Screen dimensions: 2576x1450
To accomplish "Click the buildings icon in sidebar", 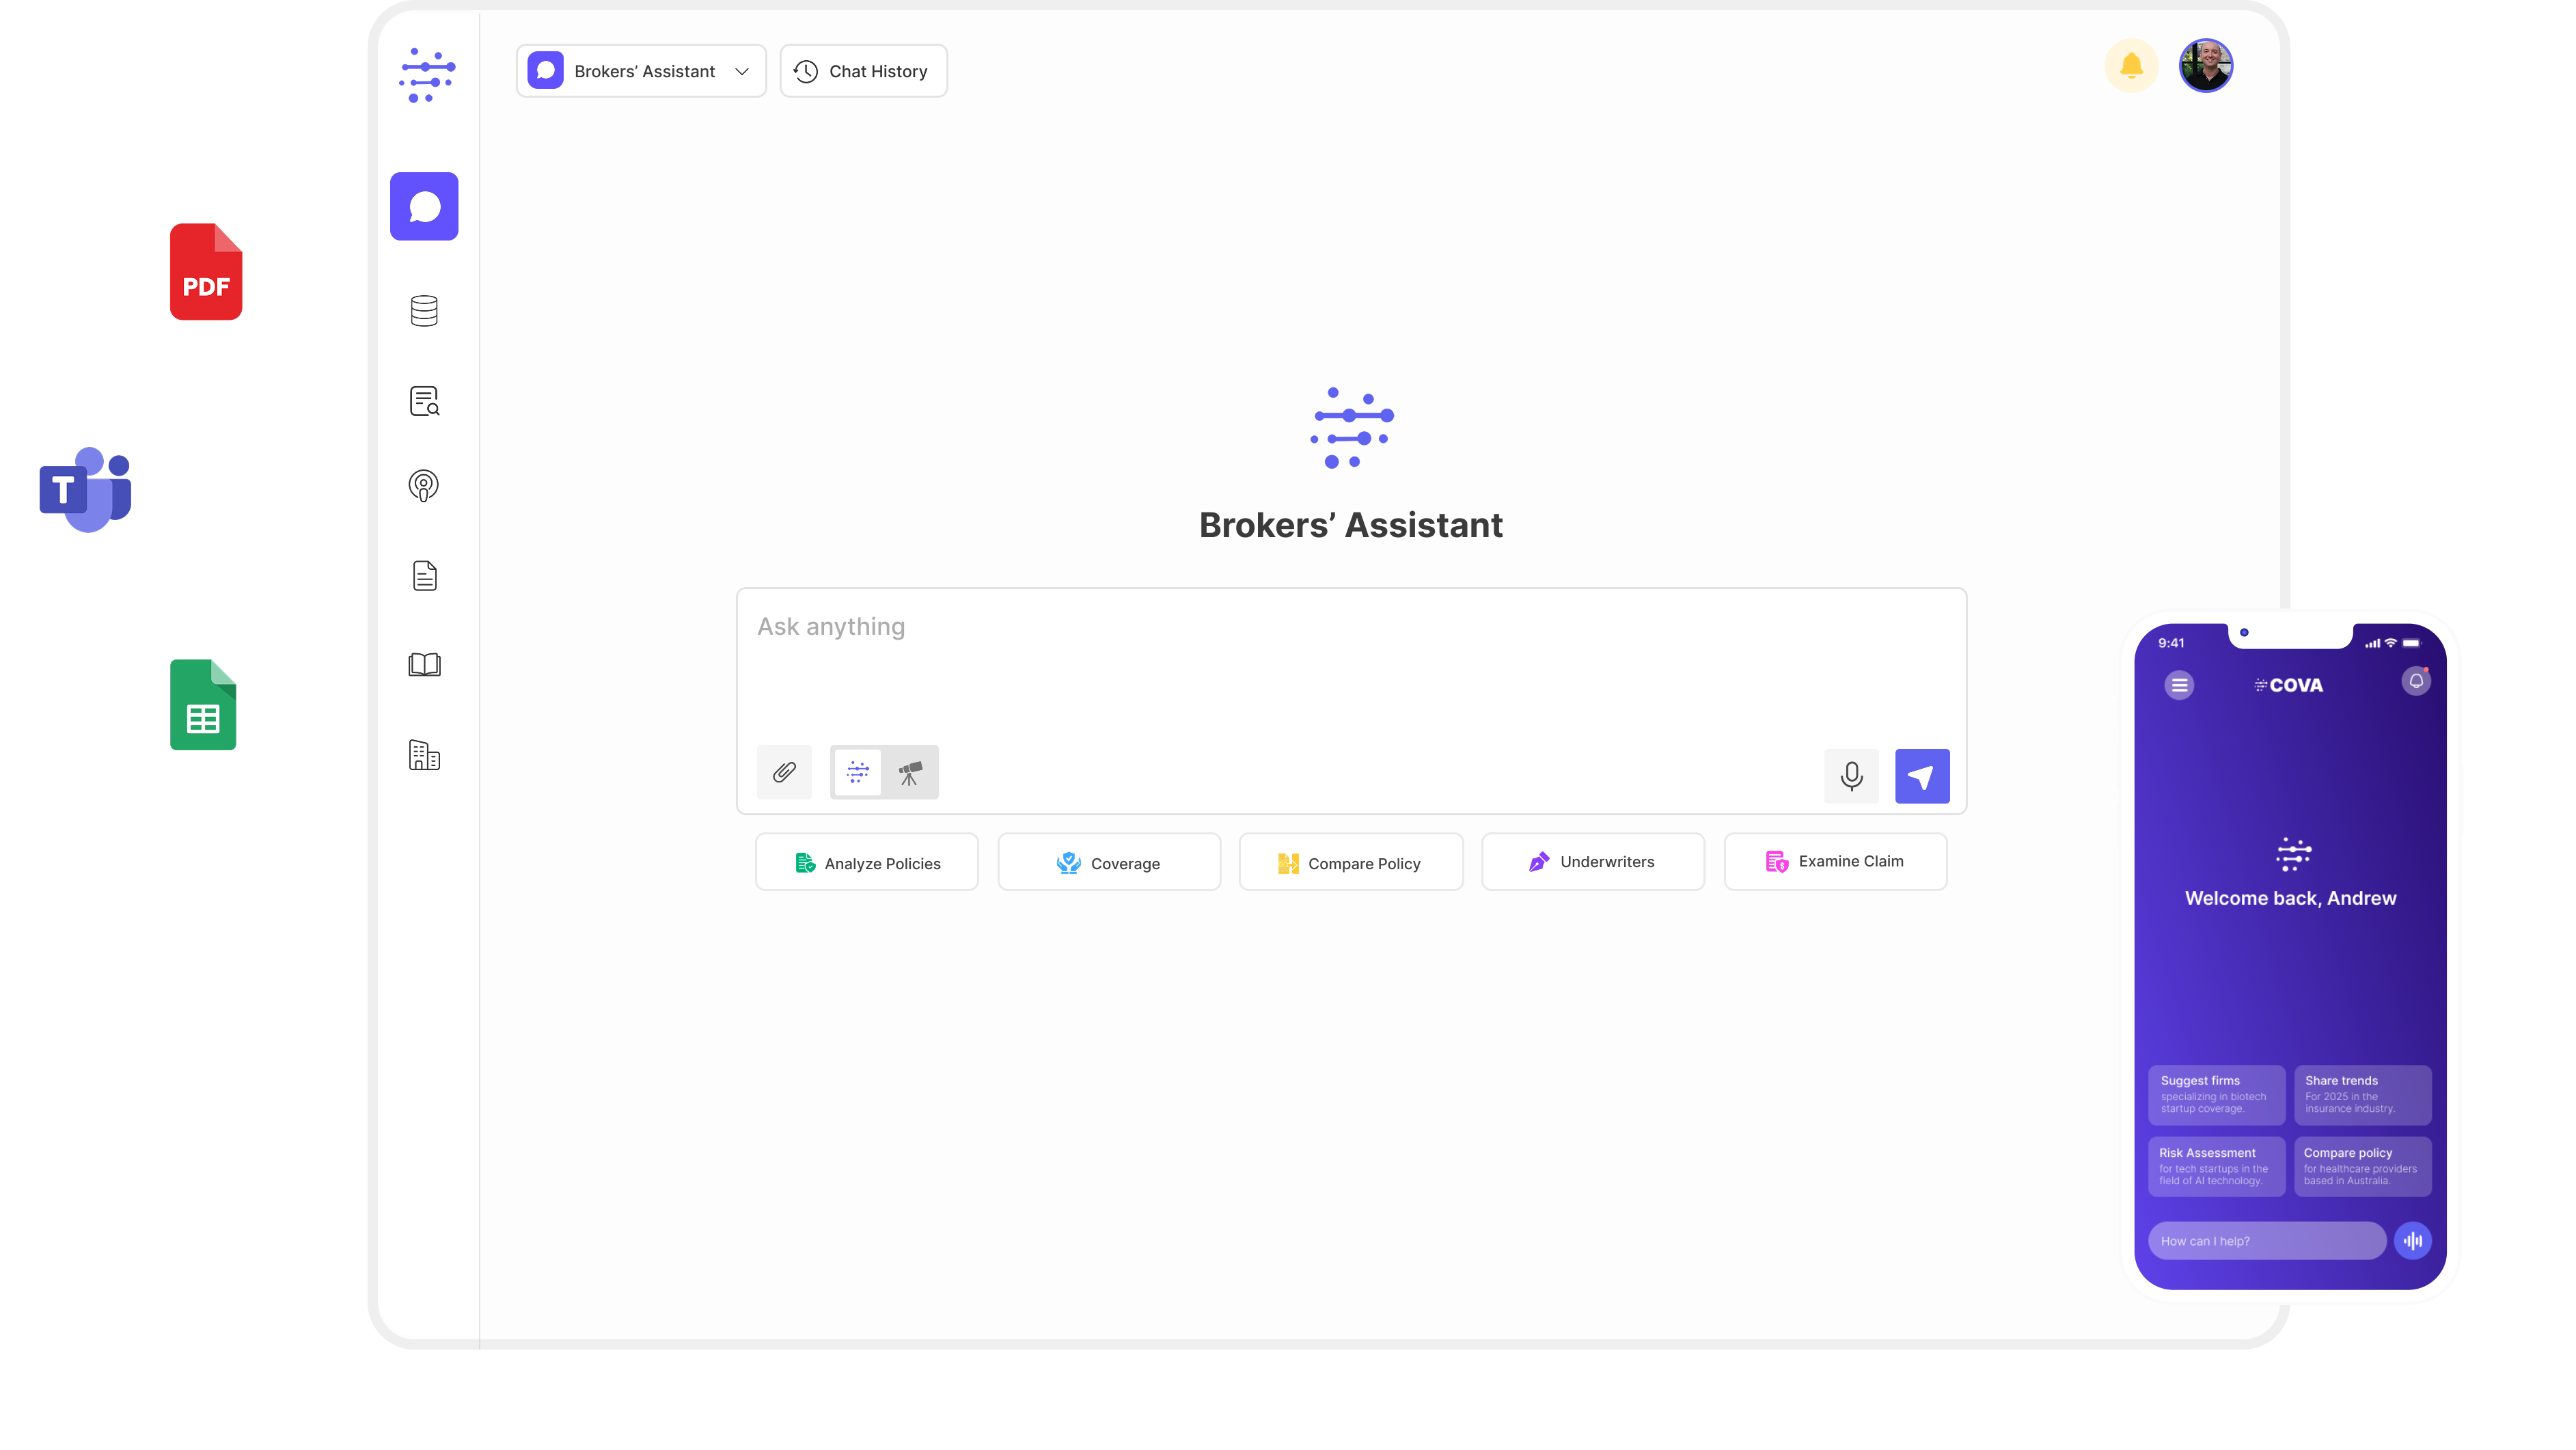I will tap(424, 755).
